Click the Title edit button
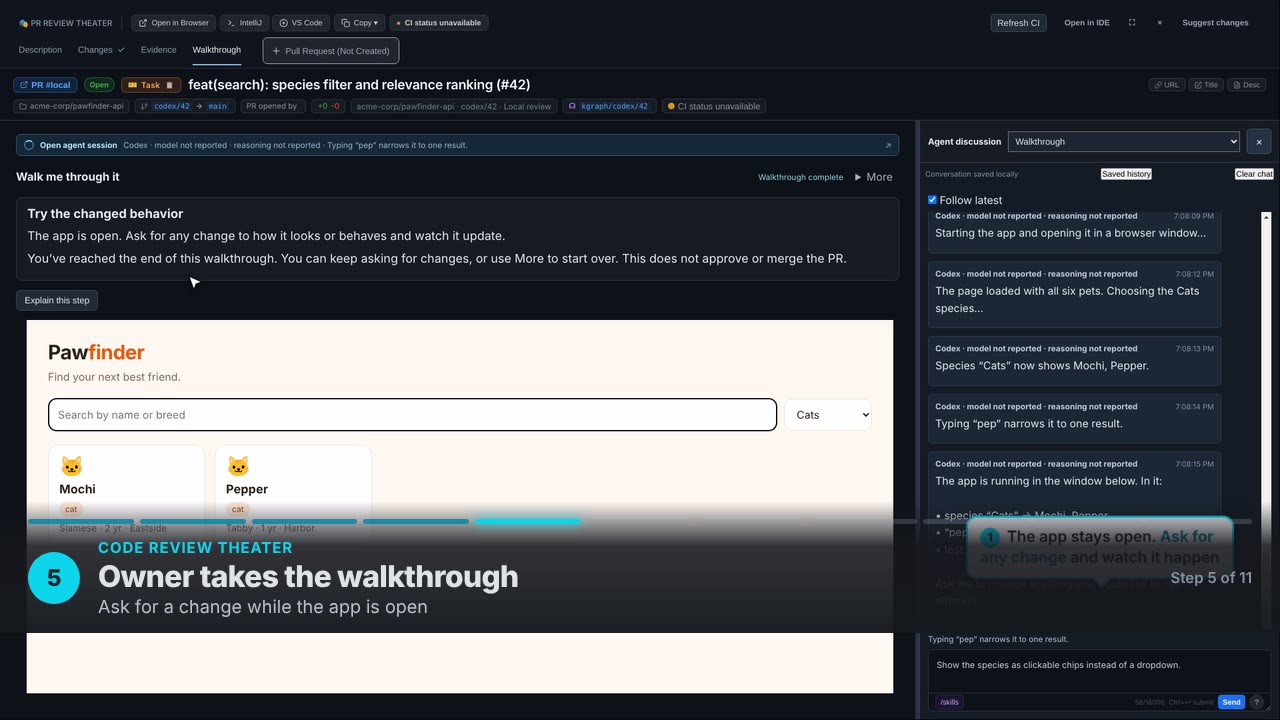 pyautogui.click(x=1206, y=85)
